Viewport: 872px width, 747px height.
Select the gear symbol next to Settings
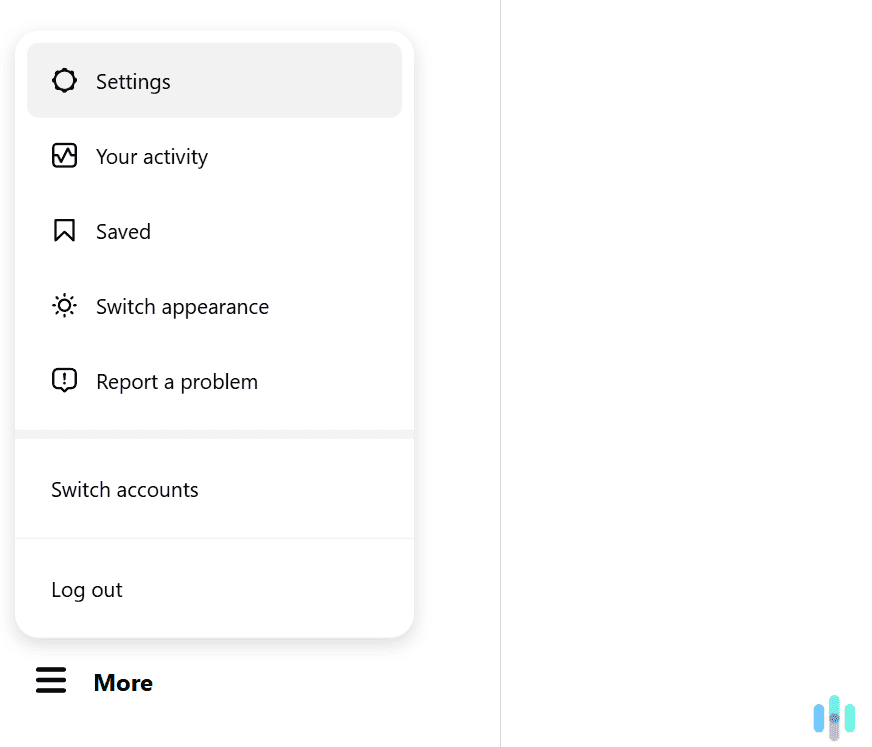64,80
